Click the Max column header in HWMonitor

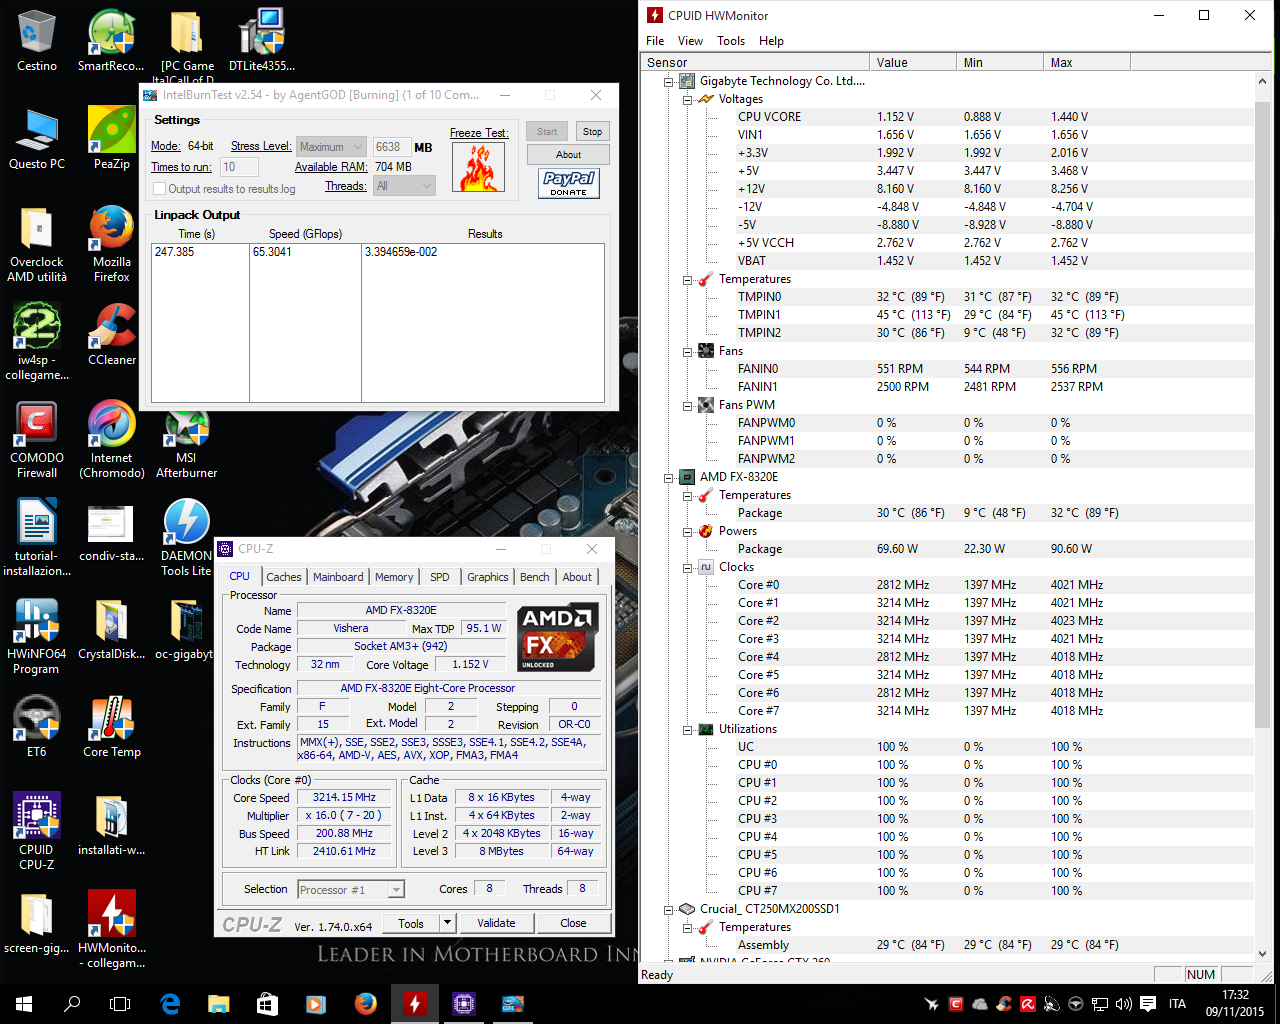[x=1087, y=62]
